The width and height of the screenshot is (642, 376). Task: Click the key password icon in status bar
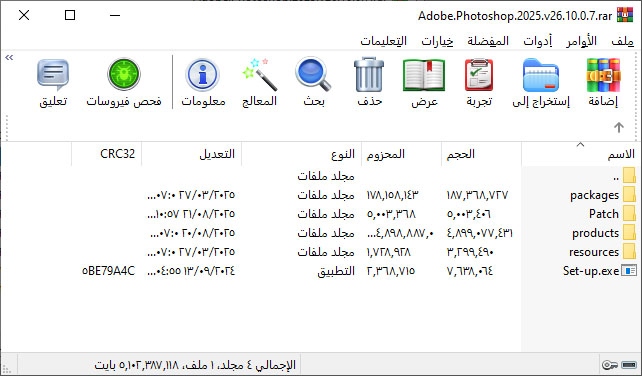610,365
